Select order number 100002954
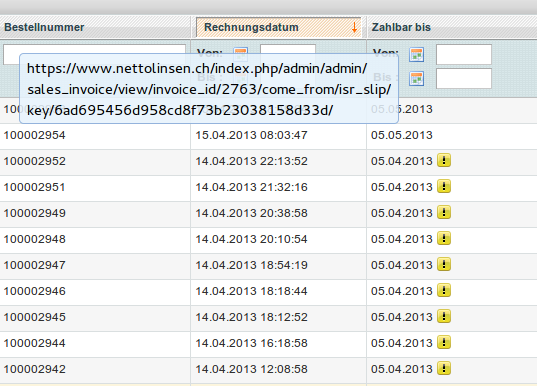The image size is (537, 386). 34,135
